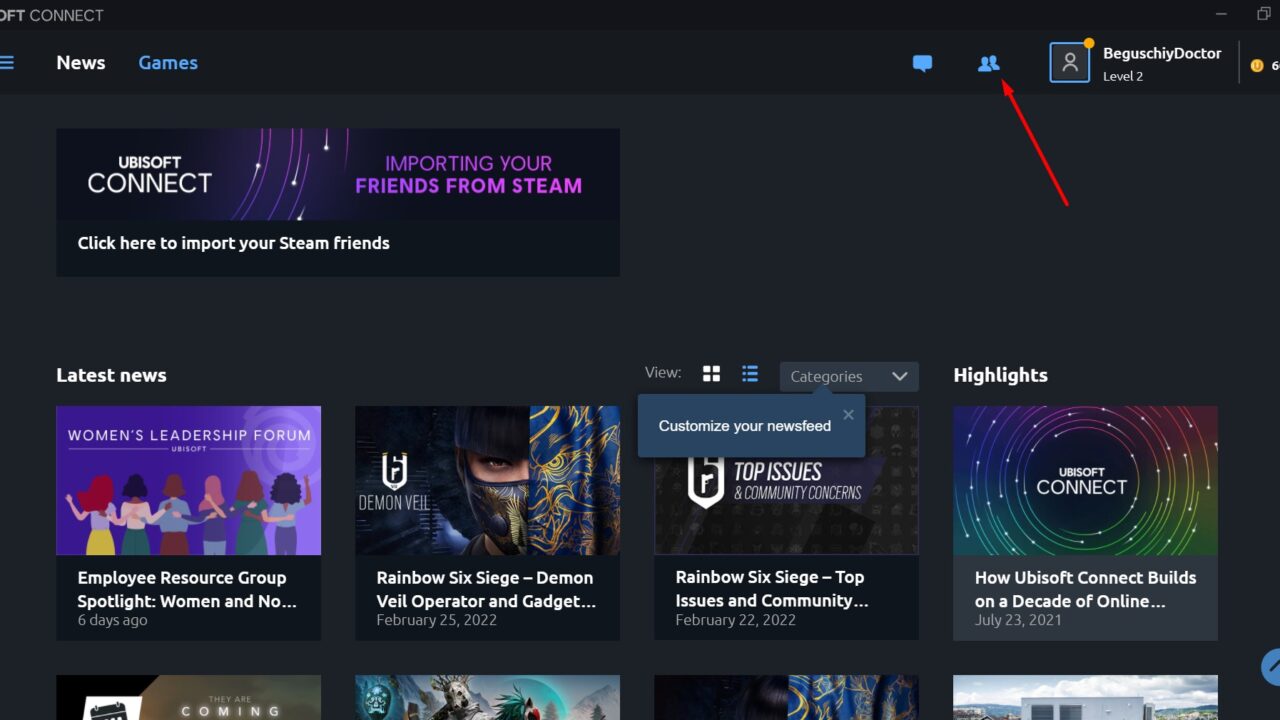Open the hamburger menu
Viewport: 1280px width, 720px height.
pyautogui.click(x=6, y=63)
